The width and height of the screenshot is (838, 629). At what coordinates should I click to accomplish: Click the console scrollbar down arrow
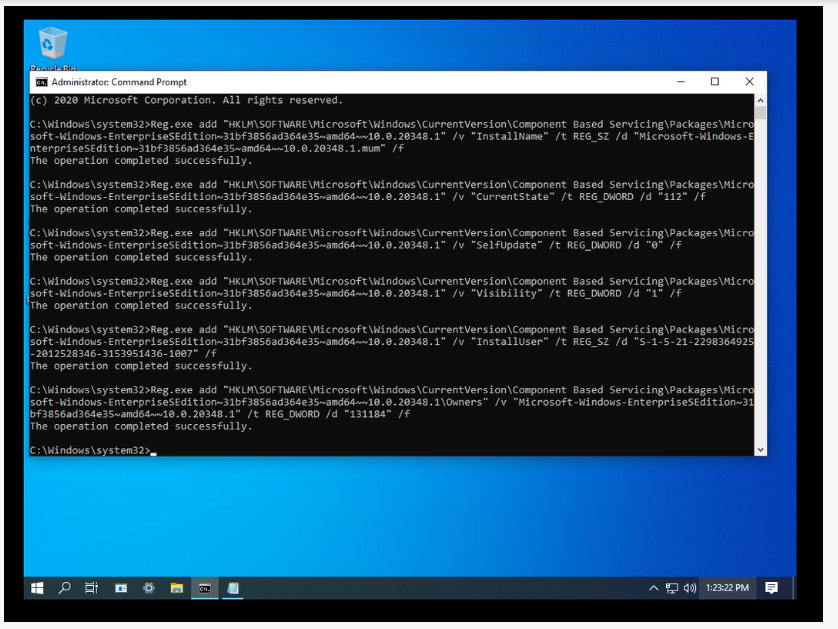click(x=761, y=450)
